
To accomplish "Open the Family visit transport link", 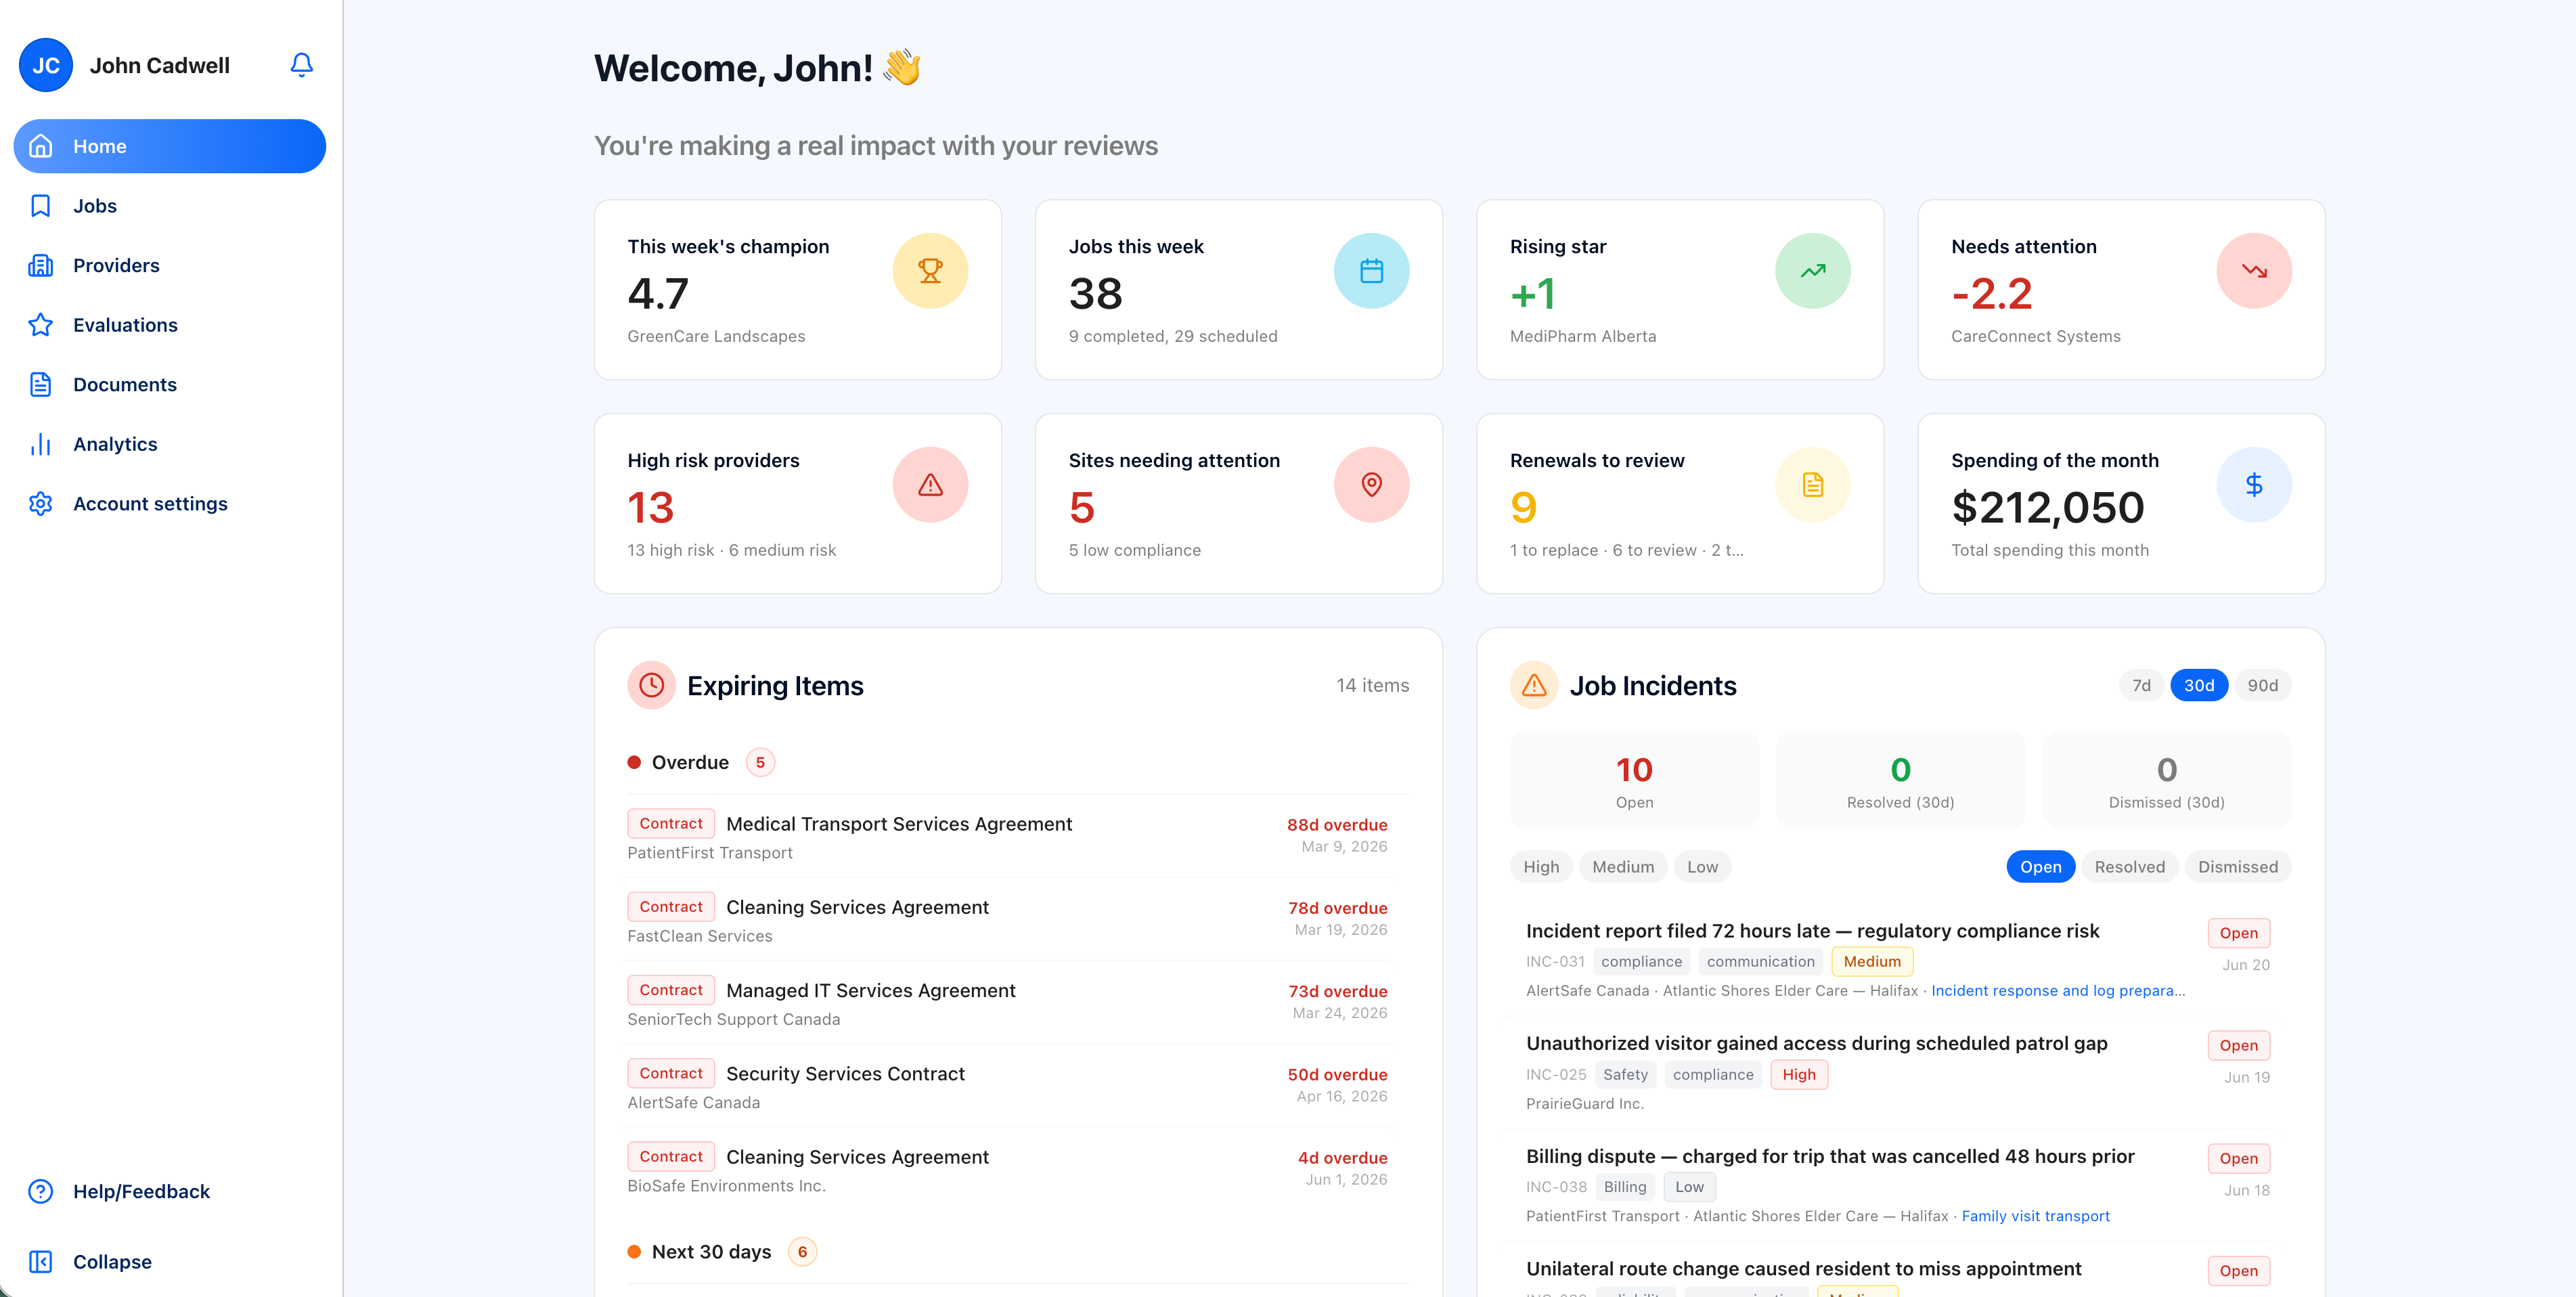I will (2035, 1216).
